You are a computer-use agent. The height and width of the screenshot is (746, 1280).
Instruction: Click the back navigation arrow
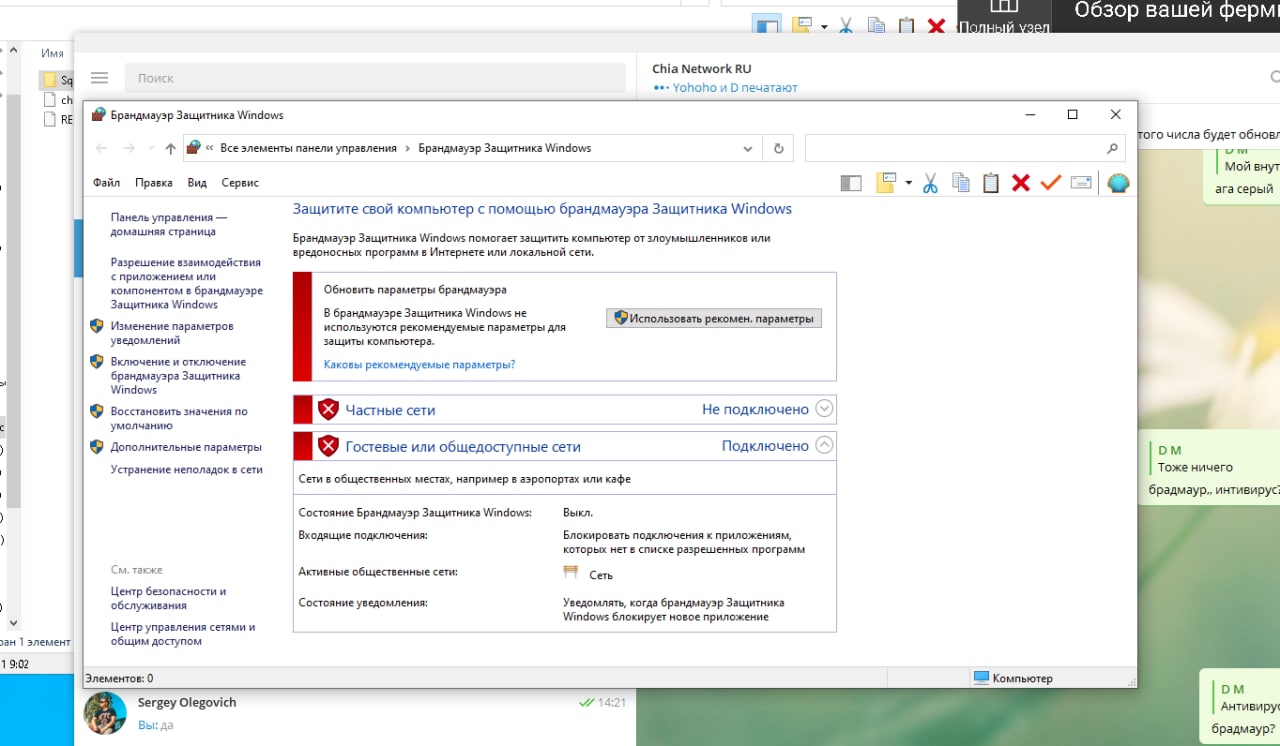point(101,148)
